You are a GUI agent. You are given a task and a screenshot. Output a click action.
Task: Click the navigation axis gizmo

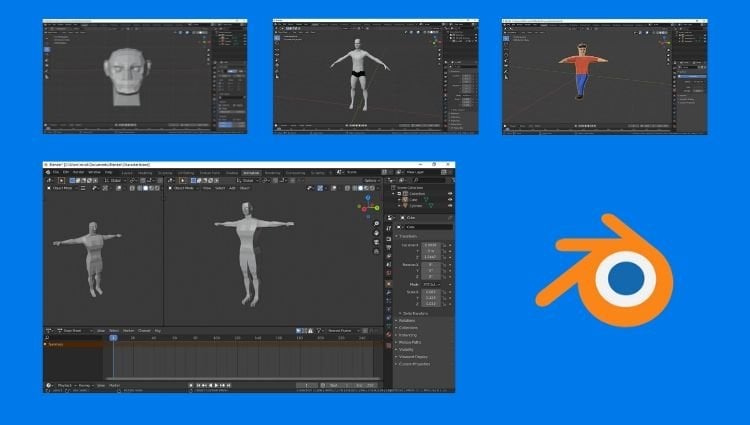coord(366,205)
